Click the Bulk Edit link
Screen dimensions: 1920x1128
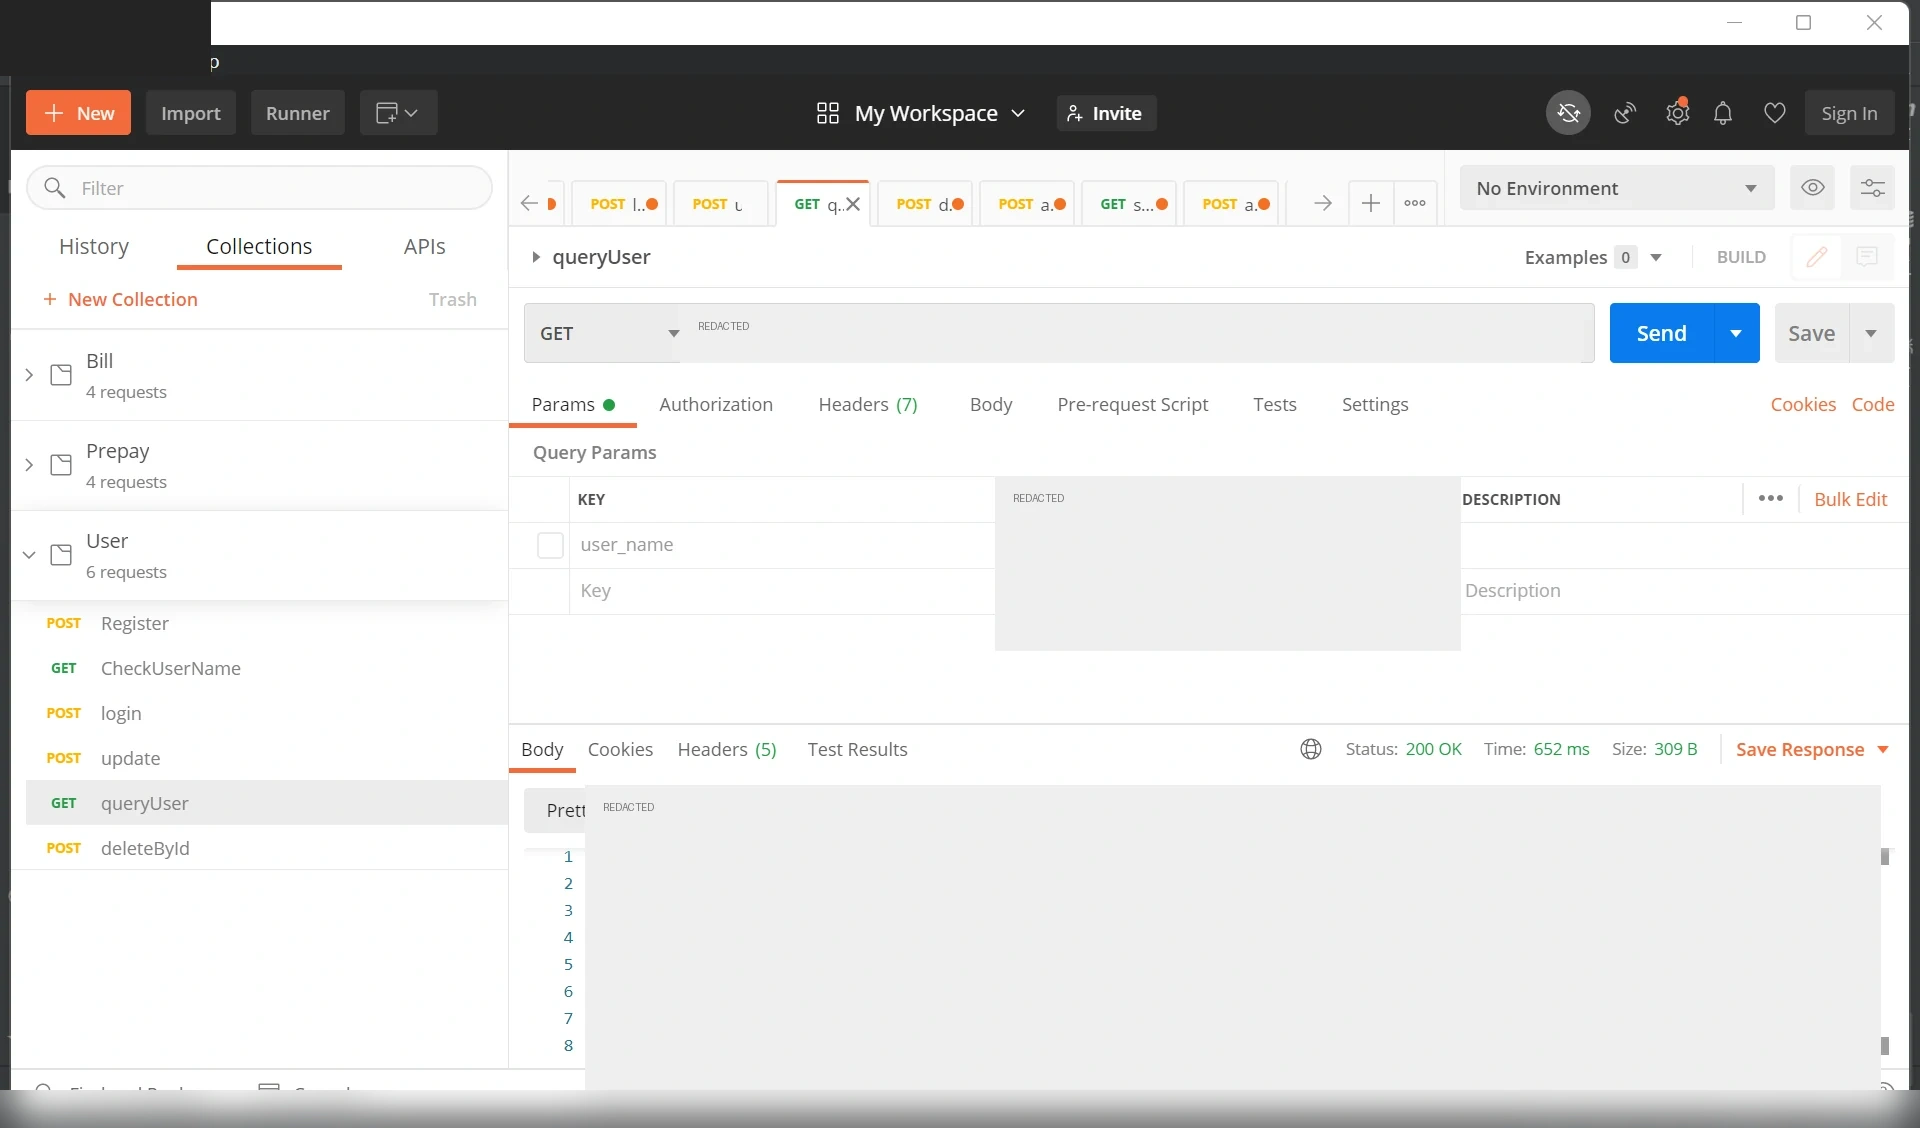point(1850,499)
